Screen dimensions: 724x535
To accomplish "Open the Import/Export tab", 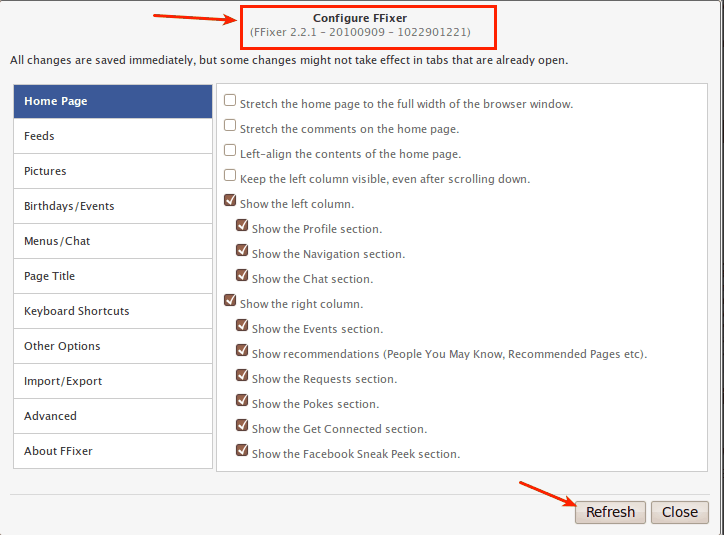I will pyautogui.click(x=113, y=381).
